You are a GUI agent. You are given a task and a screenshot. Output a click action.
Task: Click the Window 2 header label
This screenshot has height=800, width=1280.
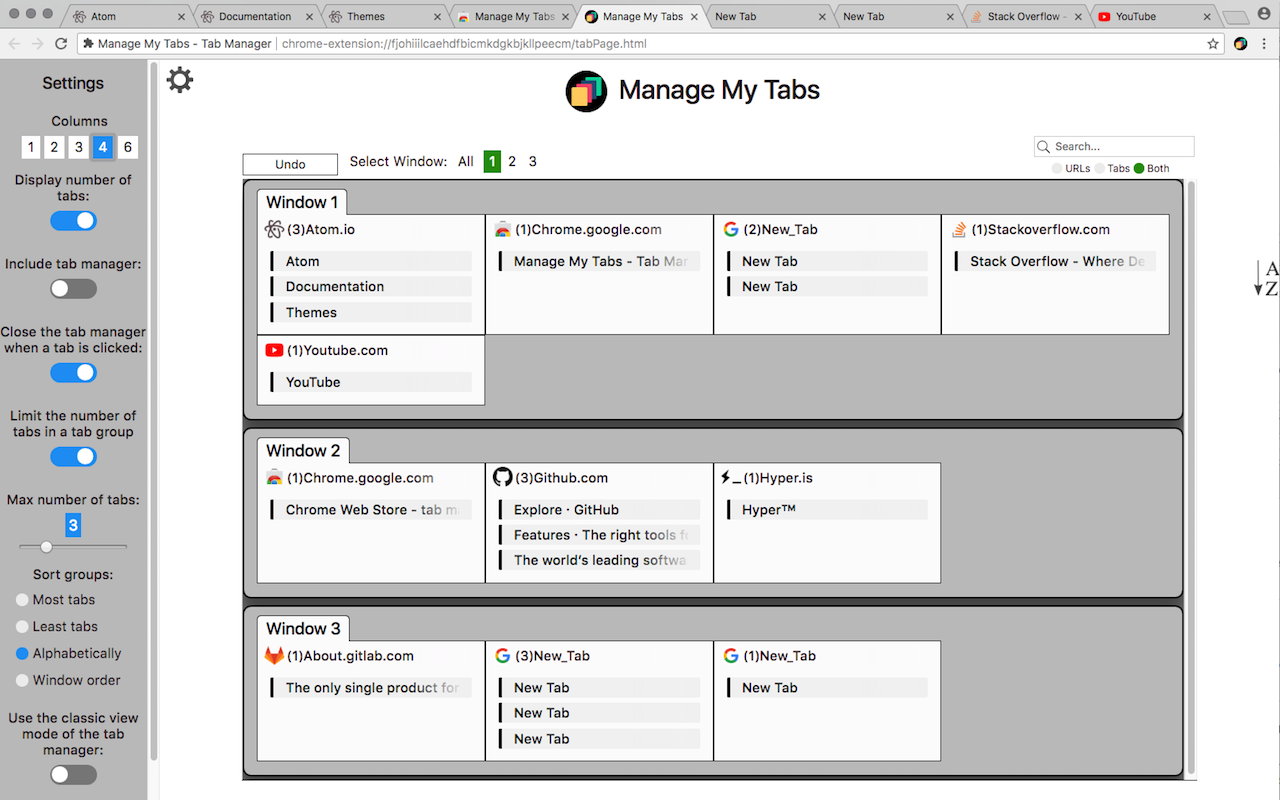coord(303,451)
